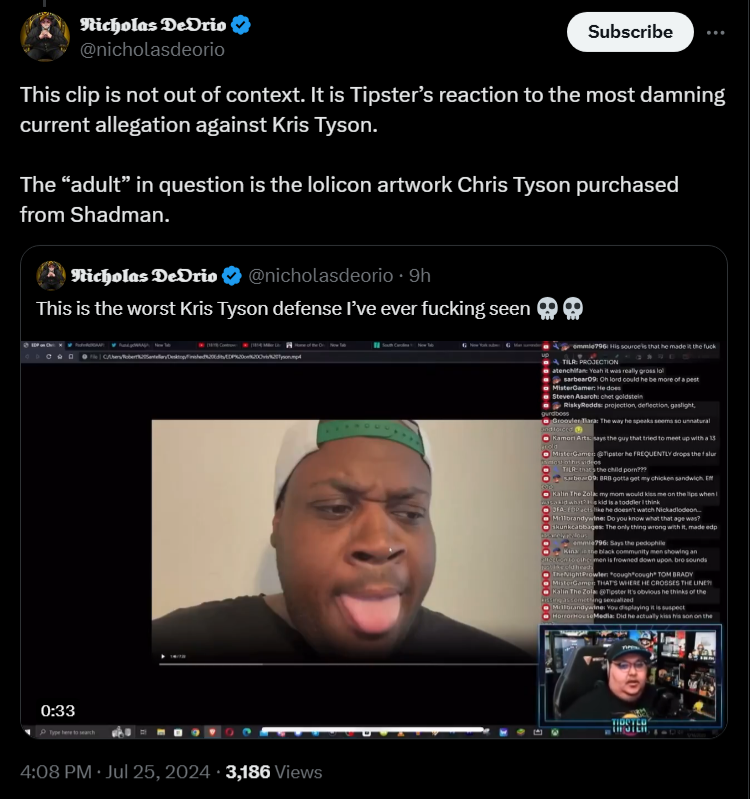
Task: Click the quoted tweet's small profile avatar
Action: tap(51, 276)
